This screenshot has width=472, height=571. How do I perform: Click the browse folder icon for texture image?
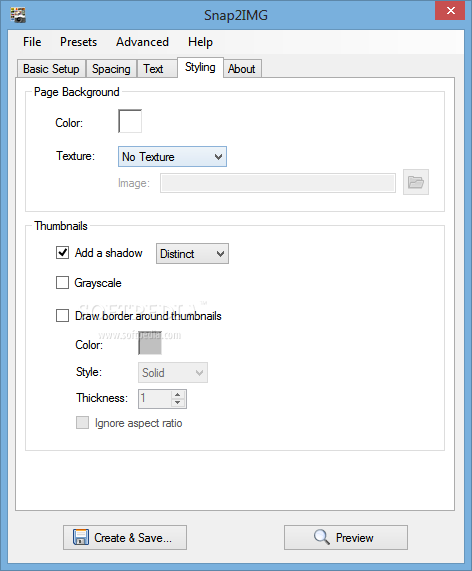pyautogui.click(x=416, y=182)
